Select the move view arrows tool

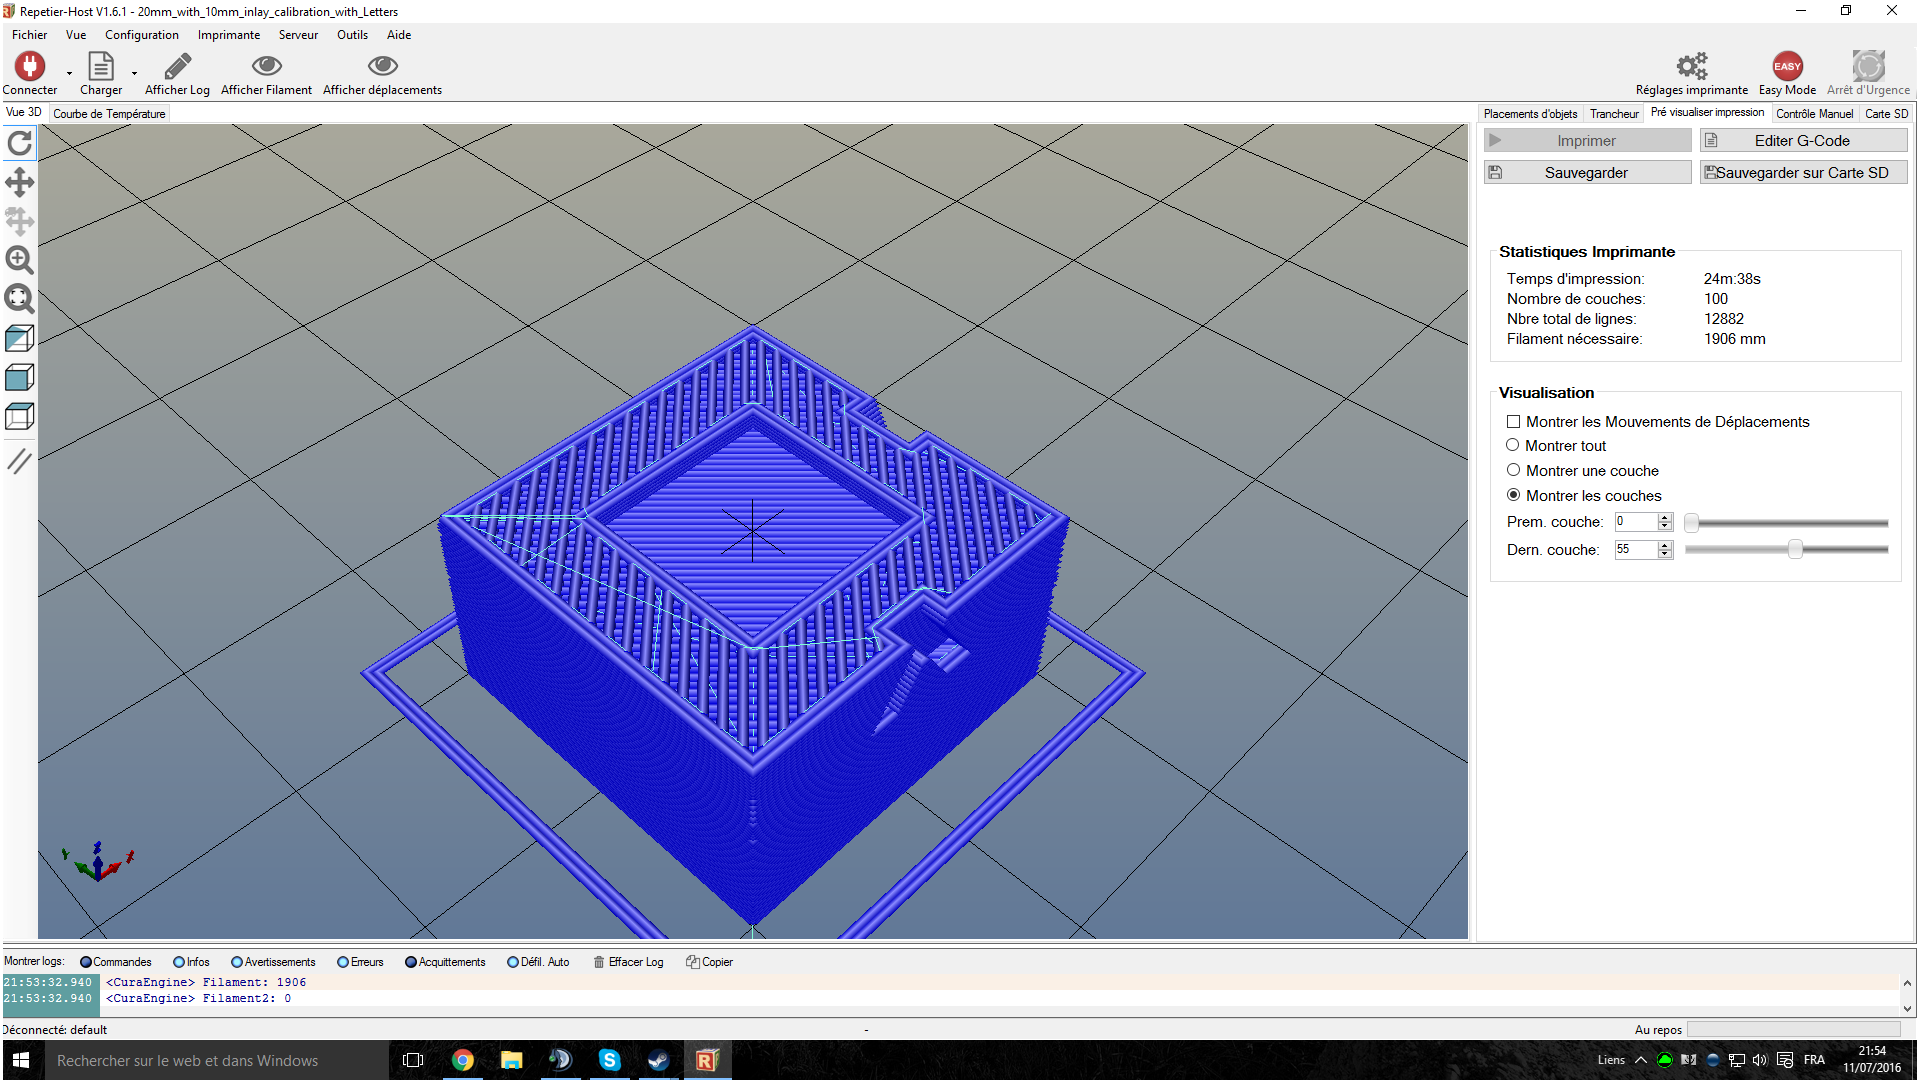pyautogui.click(x=19, y=182)
